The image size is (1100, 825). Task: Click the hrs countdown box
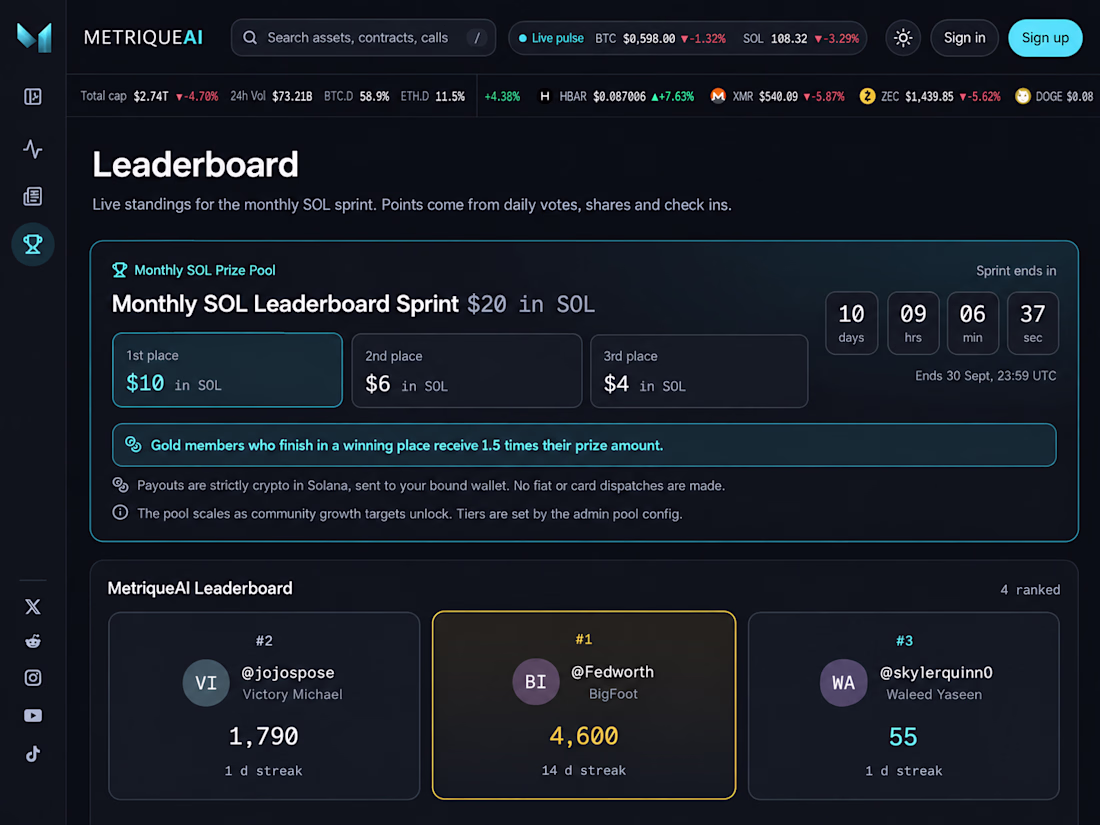pos(913,323)
